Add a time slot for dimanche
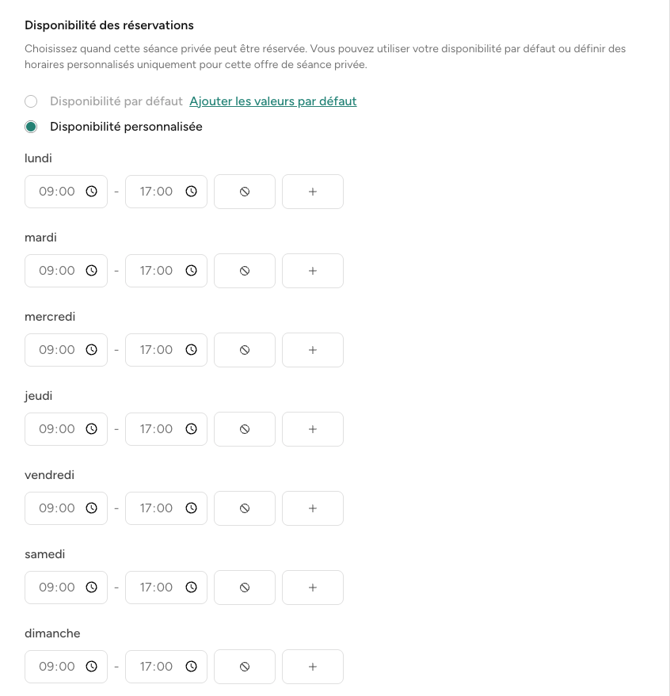The width and height of the screenshot is (670, 696). (312, 667)
